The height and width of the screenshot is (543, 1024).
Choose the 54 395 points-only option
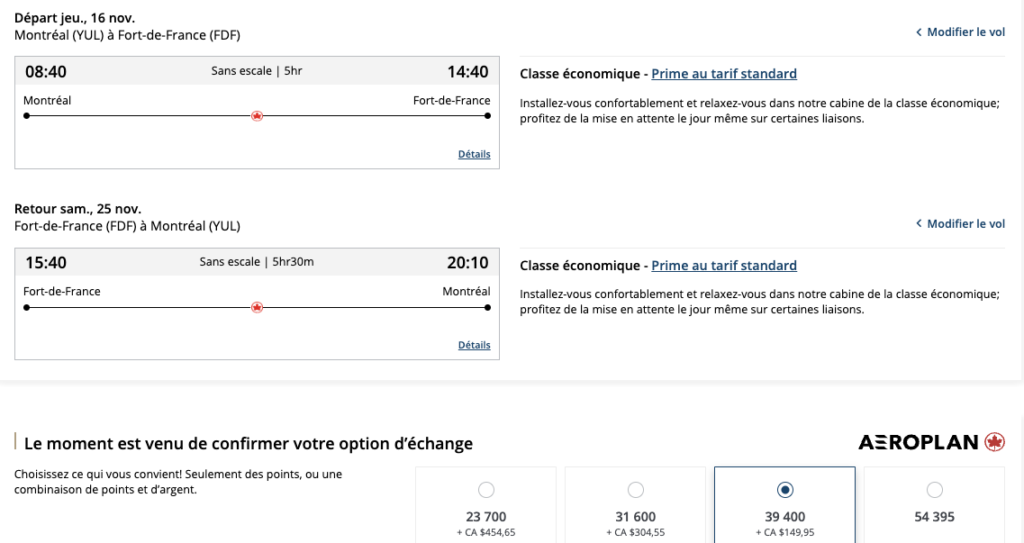pyautogui.click(x=934, y=490)
